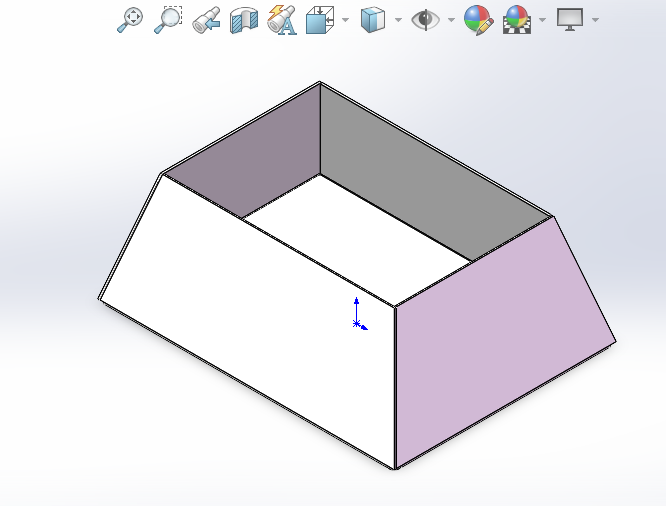Open the Apply Scene dropdown arrow

point(542,20)
